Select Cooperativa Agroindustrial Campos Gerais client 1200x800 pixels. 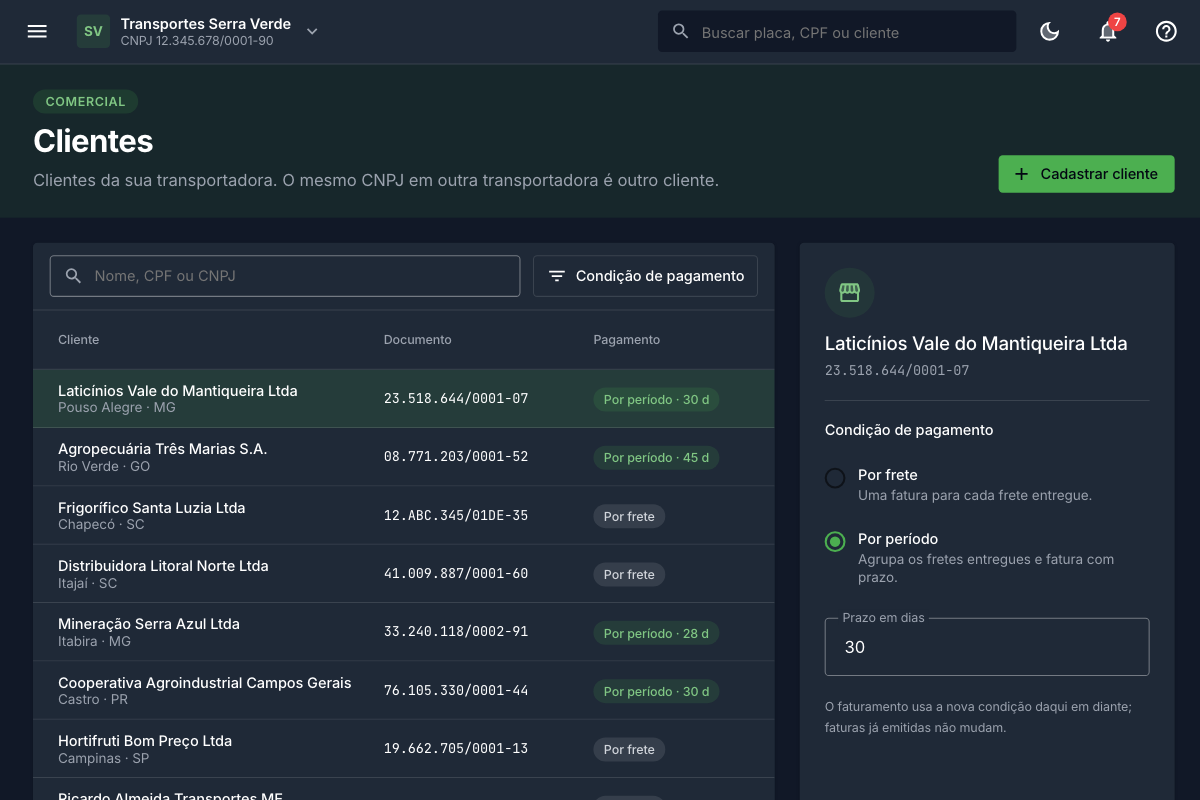coord(403,691)
